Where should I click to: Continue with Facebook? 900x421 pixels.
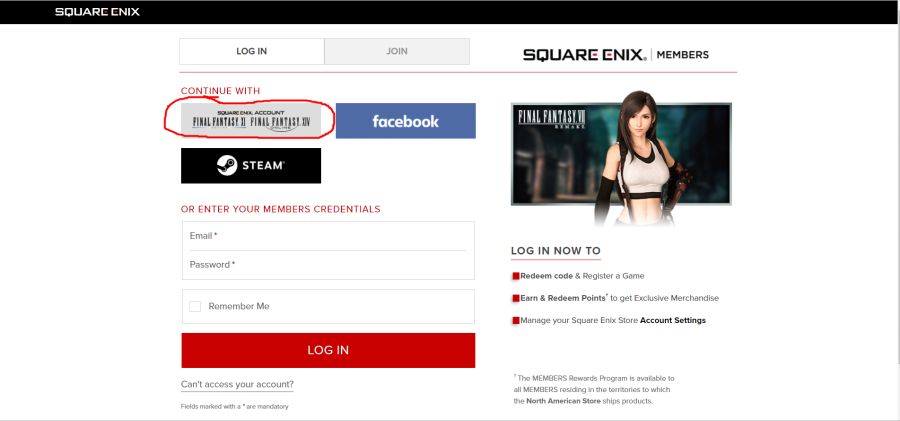[x=406, y=121]
